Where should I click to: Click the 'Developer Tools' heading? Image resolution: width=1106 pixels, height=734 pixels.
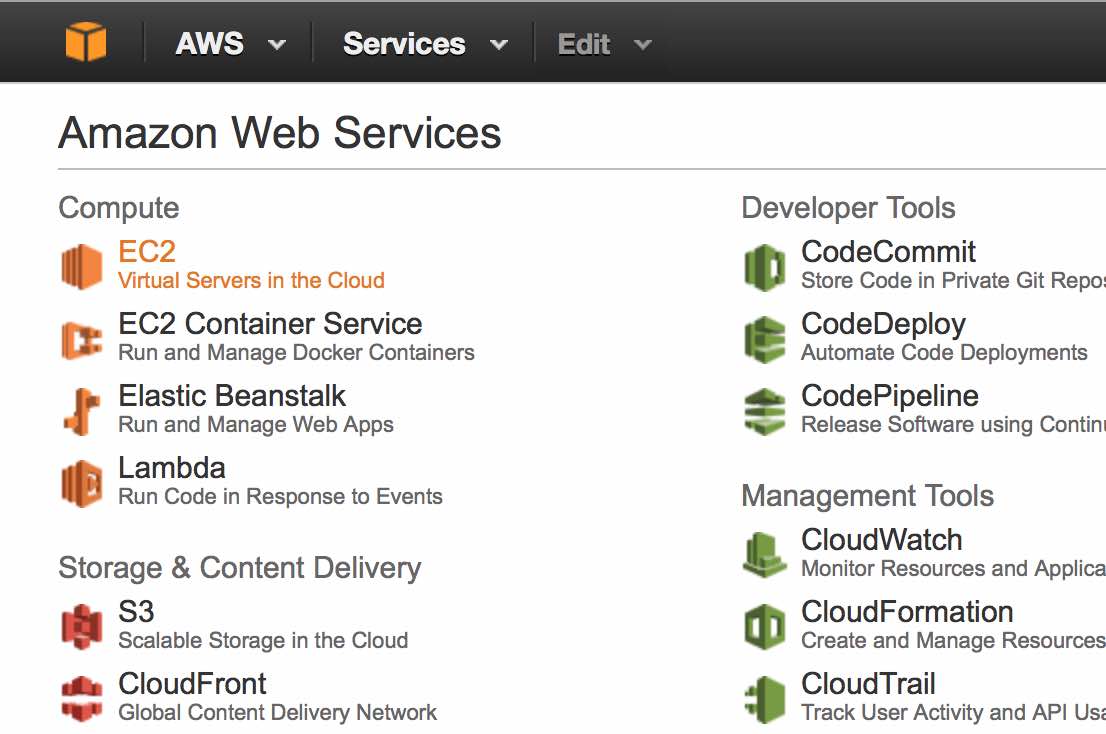pyautogui.click(x=848, y=208)
